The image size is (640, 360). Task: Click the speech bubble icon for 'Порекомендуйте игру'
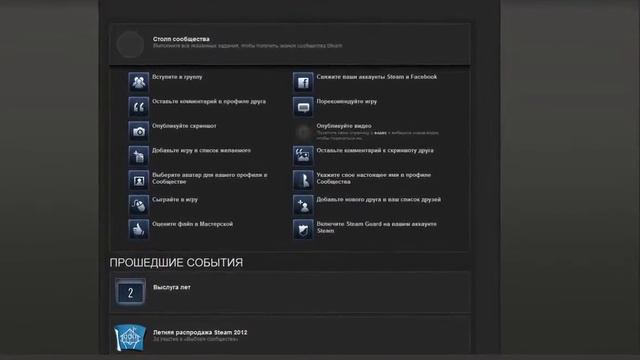coord(303,107)
